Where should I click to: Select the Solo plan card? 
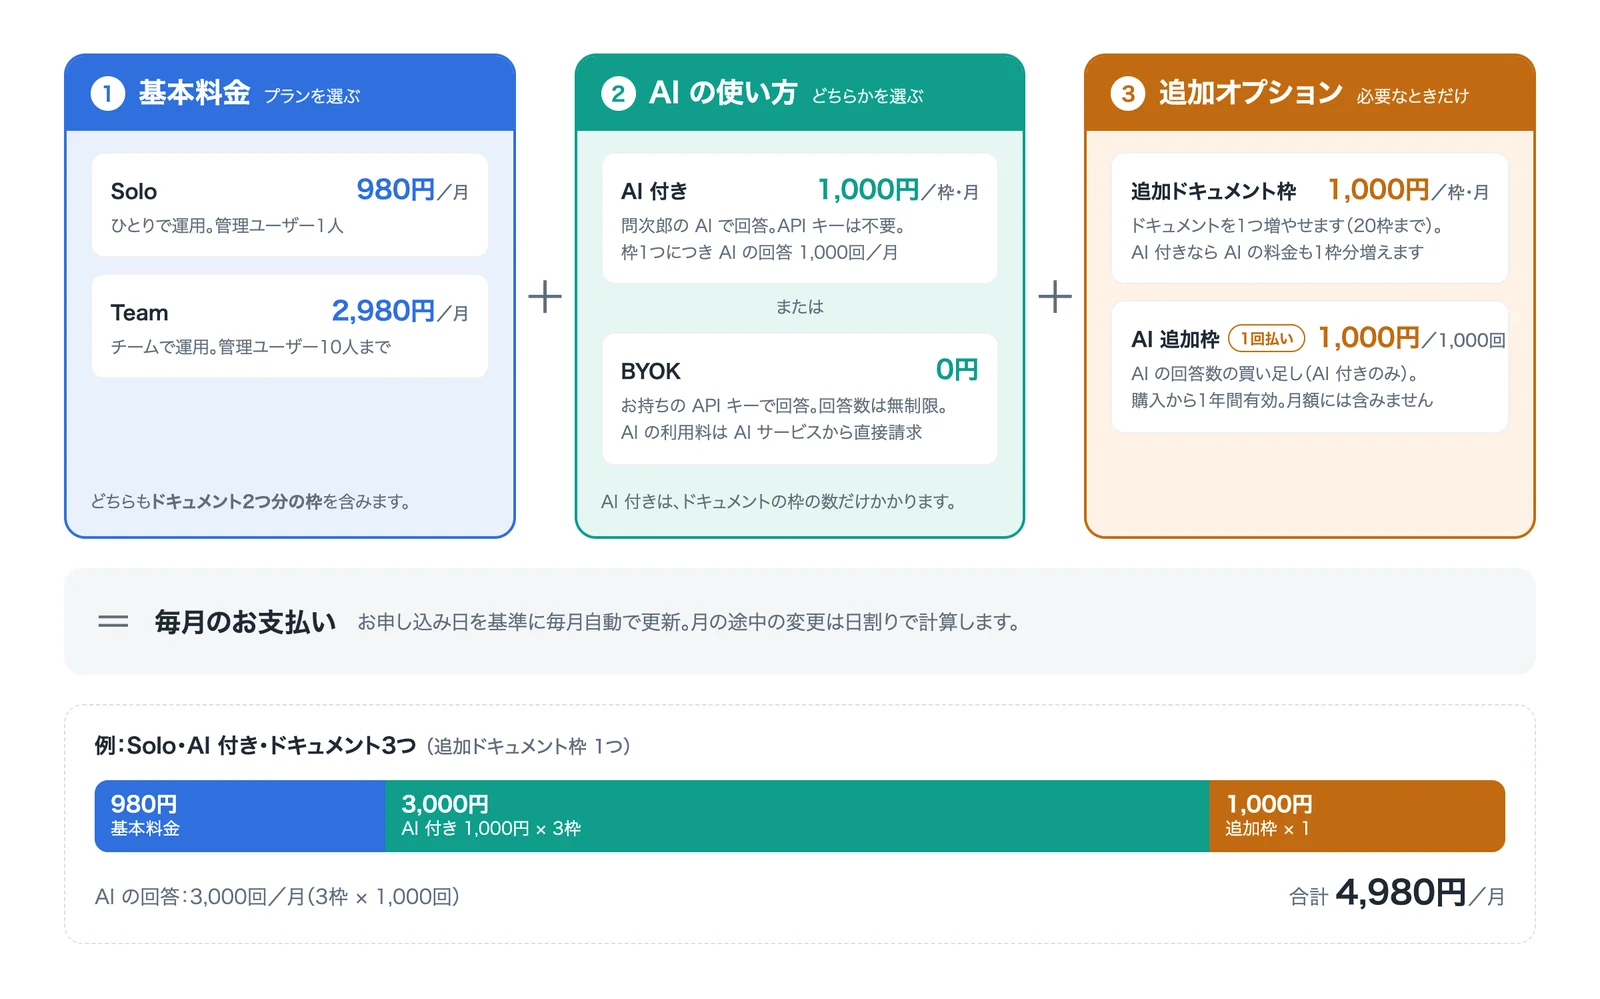[290, 205]
